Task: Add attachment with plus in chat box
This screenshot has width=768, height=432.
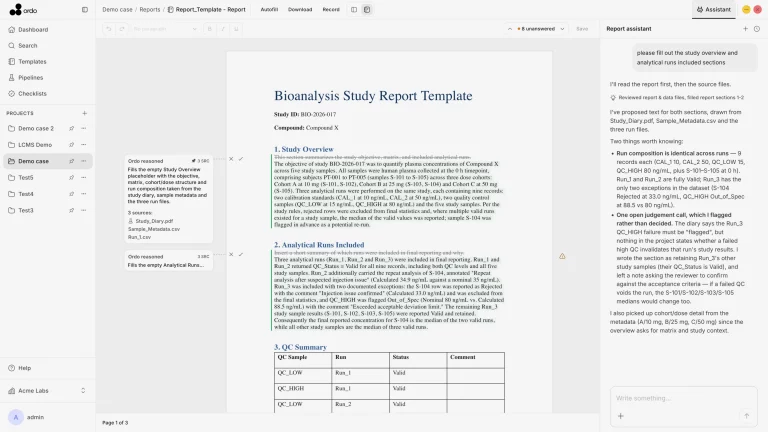Action: pos(621,416)
